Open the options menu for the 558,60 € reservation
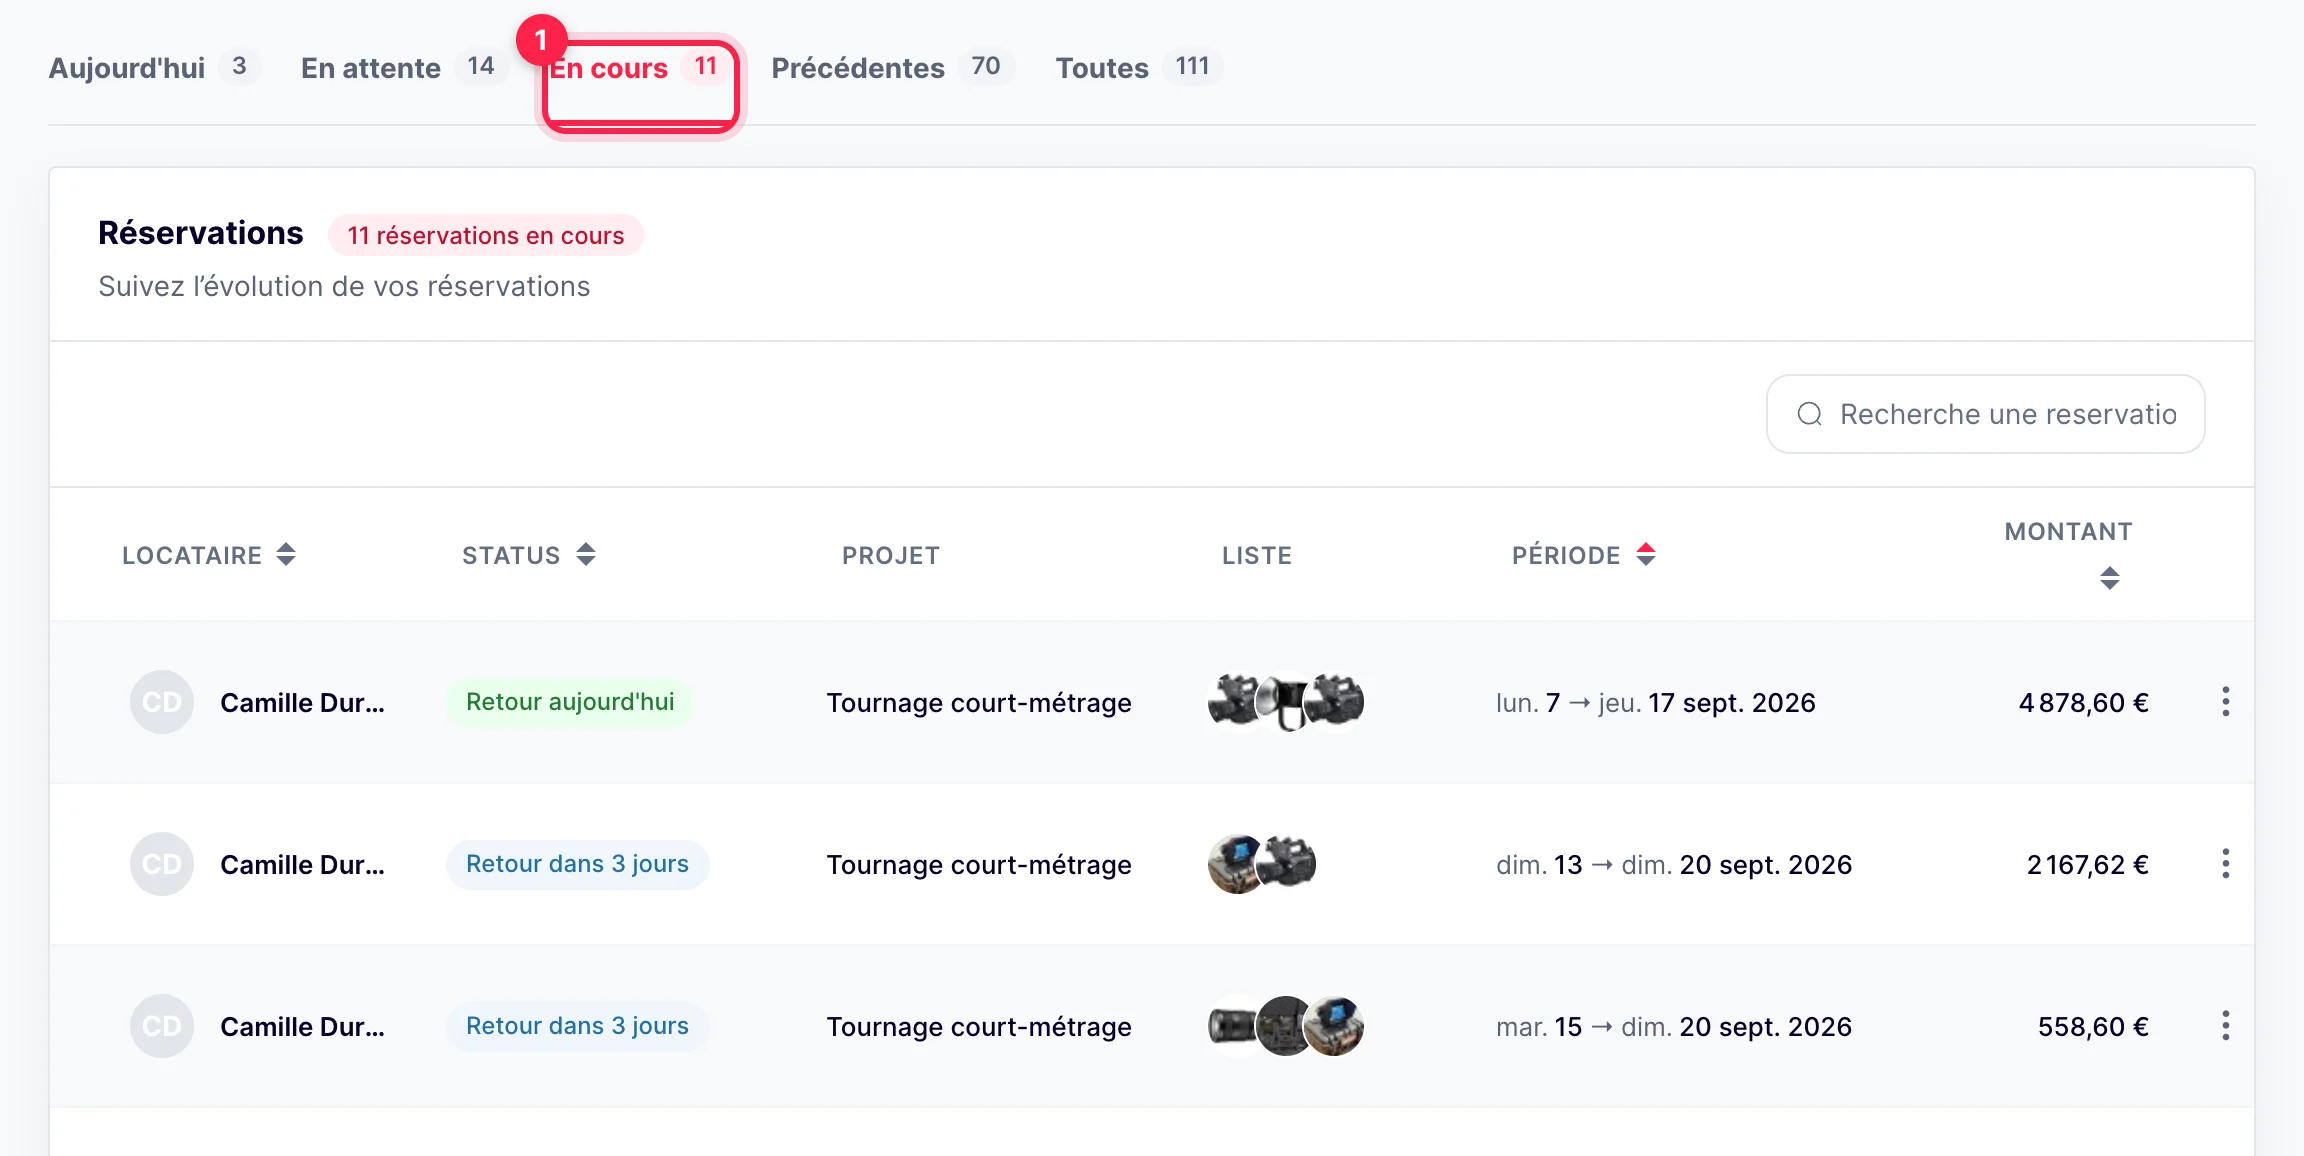This screenshot has width=2304, height=1156. click(x=2225, y=1026)
